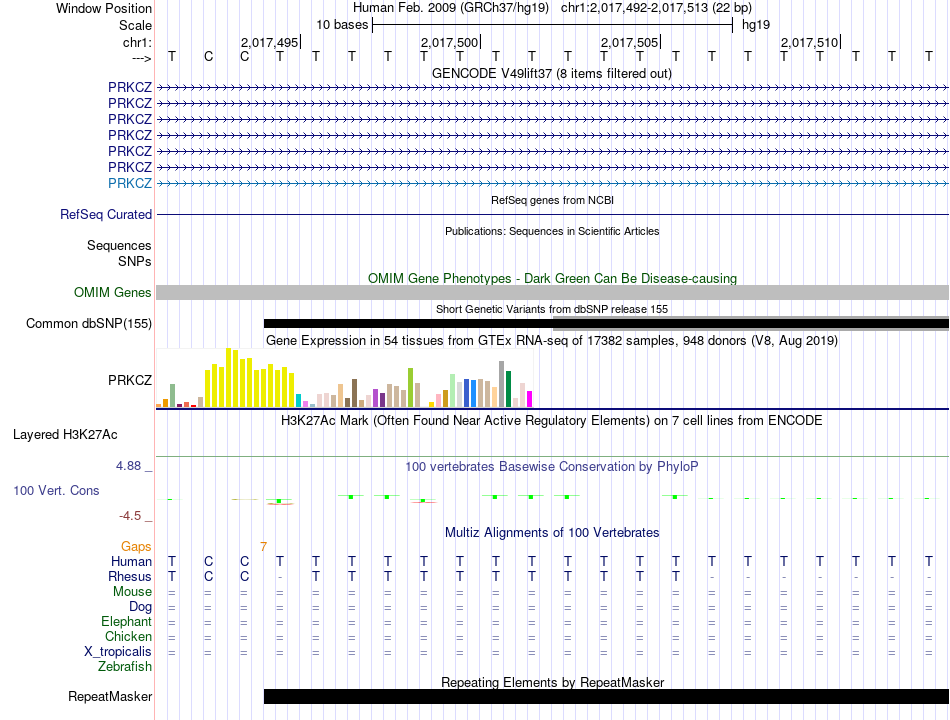Click Short Genetic Variants from dbSNP title
Viewport: 950px width, 720px height.
click(552, 309)
